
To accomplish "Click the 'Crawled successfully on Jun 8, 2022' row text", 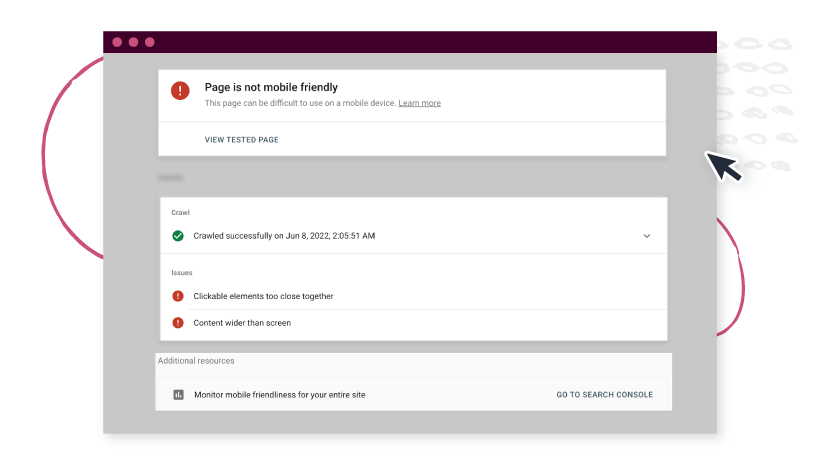I will pyautogui.click(x=284, y=236).
